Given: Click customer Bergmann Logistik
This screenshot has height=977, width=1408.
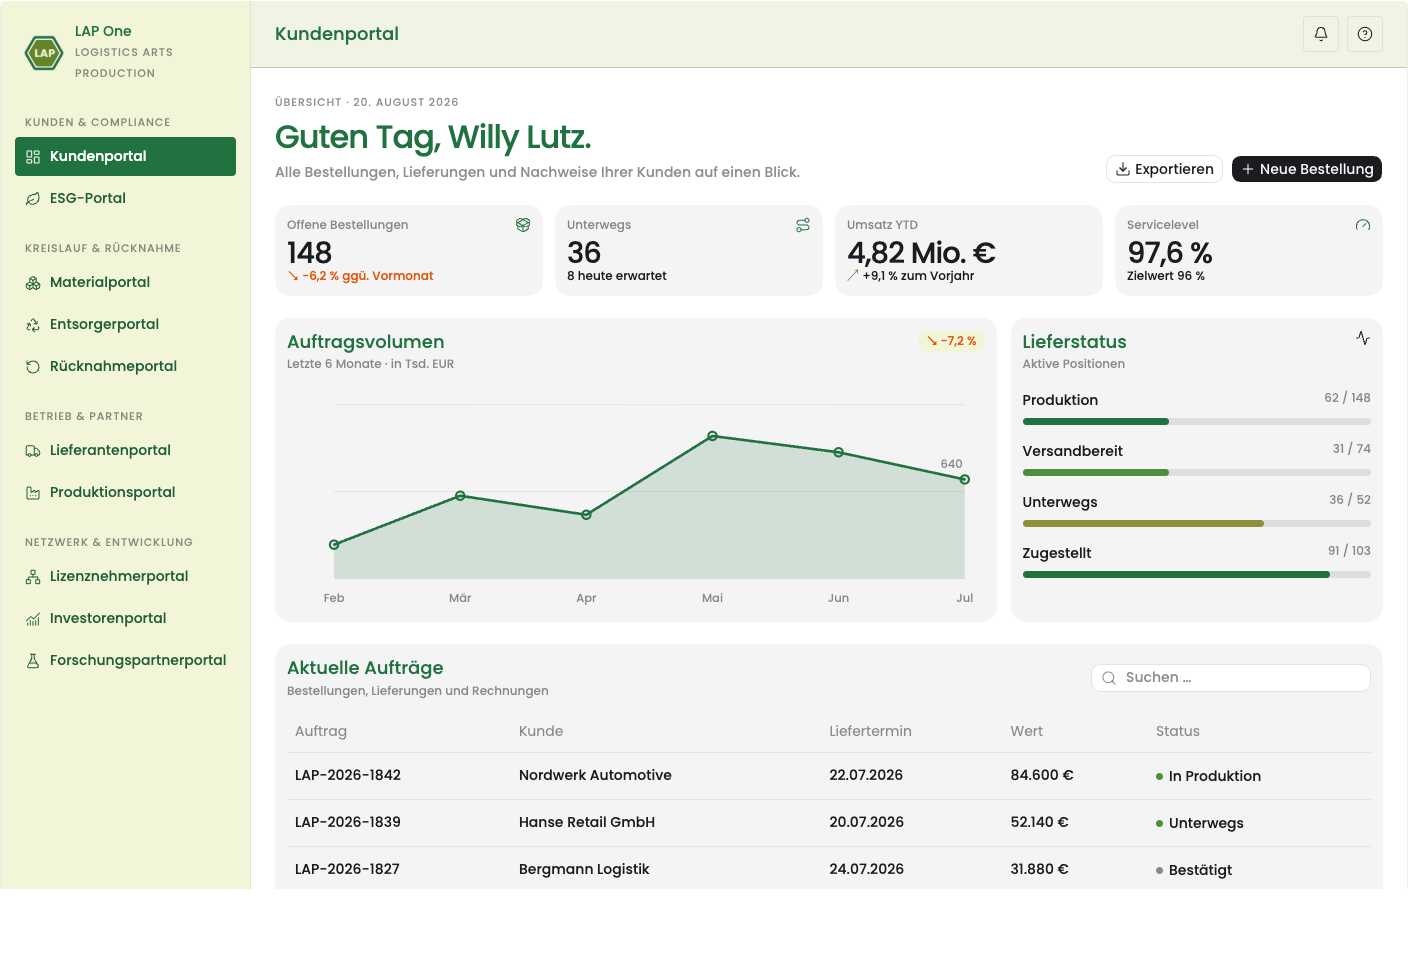Looking at the screenshot, I should coord(584,869).
